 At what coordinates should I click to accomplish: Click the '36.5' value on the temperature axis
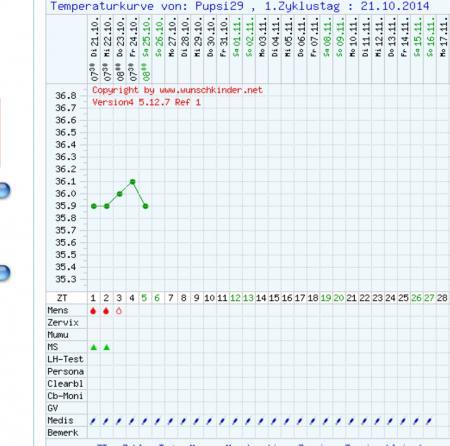66,133
